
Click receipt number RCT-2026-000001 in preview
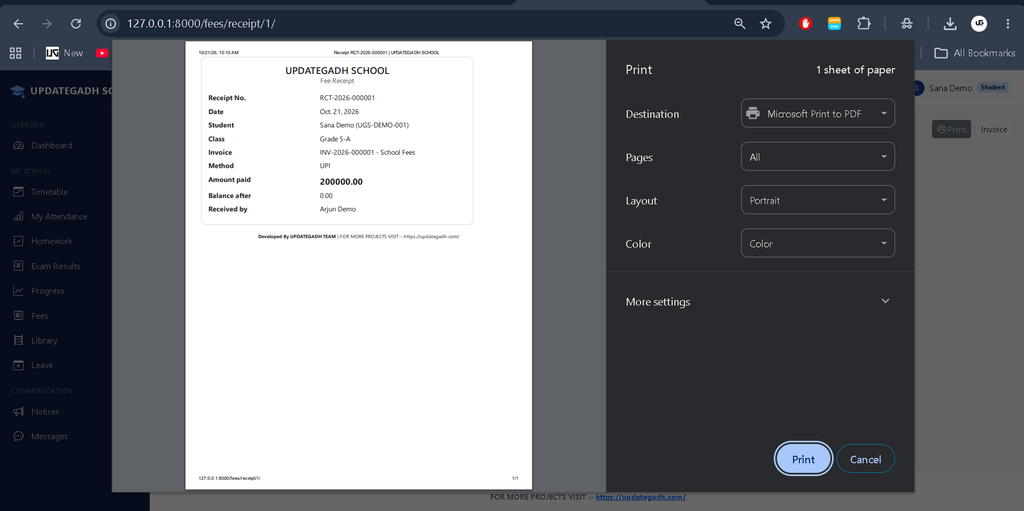[x=347, y=98]
